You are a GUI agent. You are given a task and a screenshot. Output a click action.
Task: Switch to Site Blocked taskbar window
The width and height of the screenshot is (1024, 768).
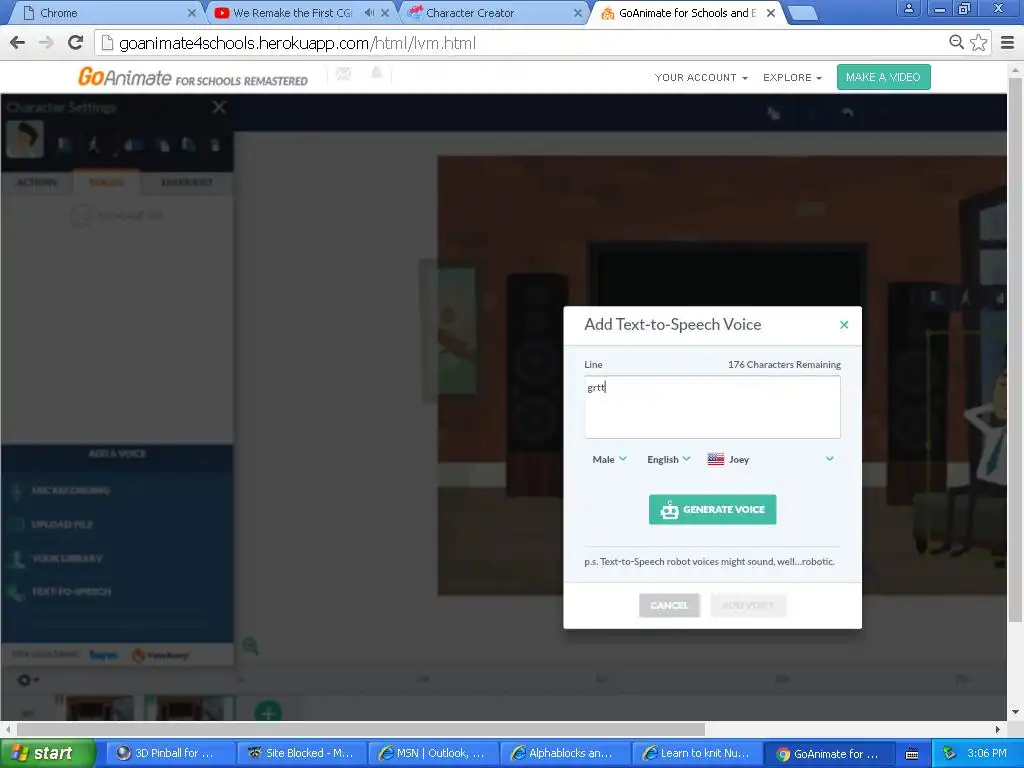pos(301,753)
